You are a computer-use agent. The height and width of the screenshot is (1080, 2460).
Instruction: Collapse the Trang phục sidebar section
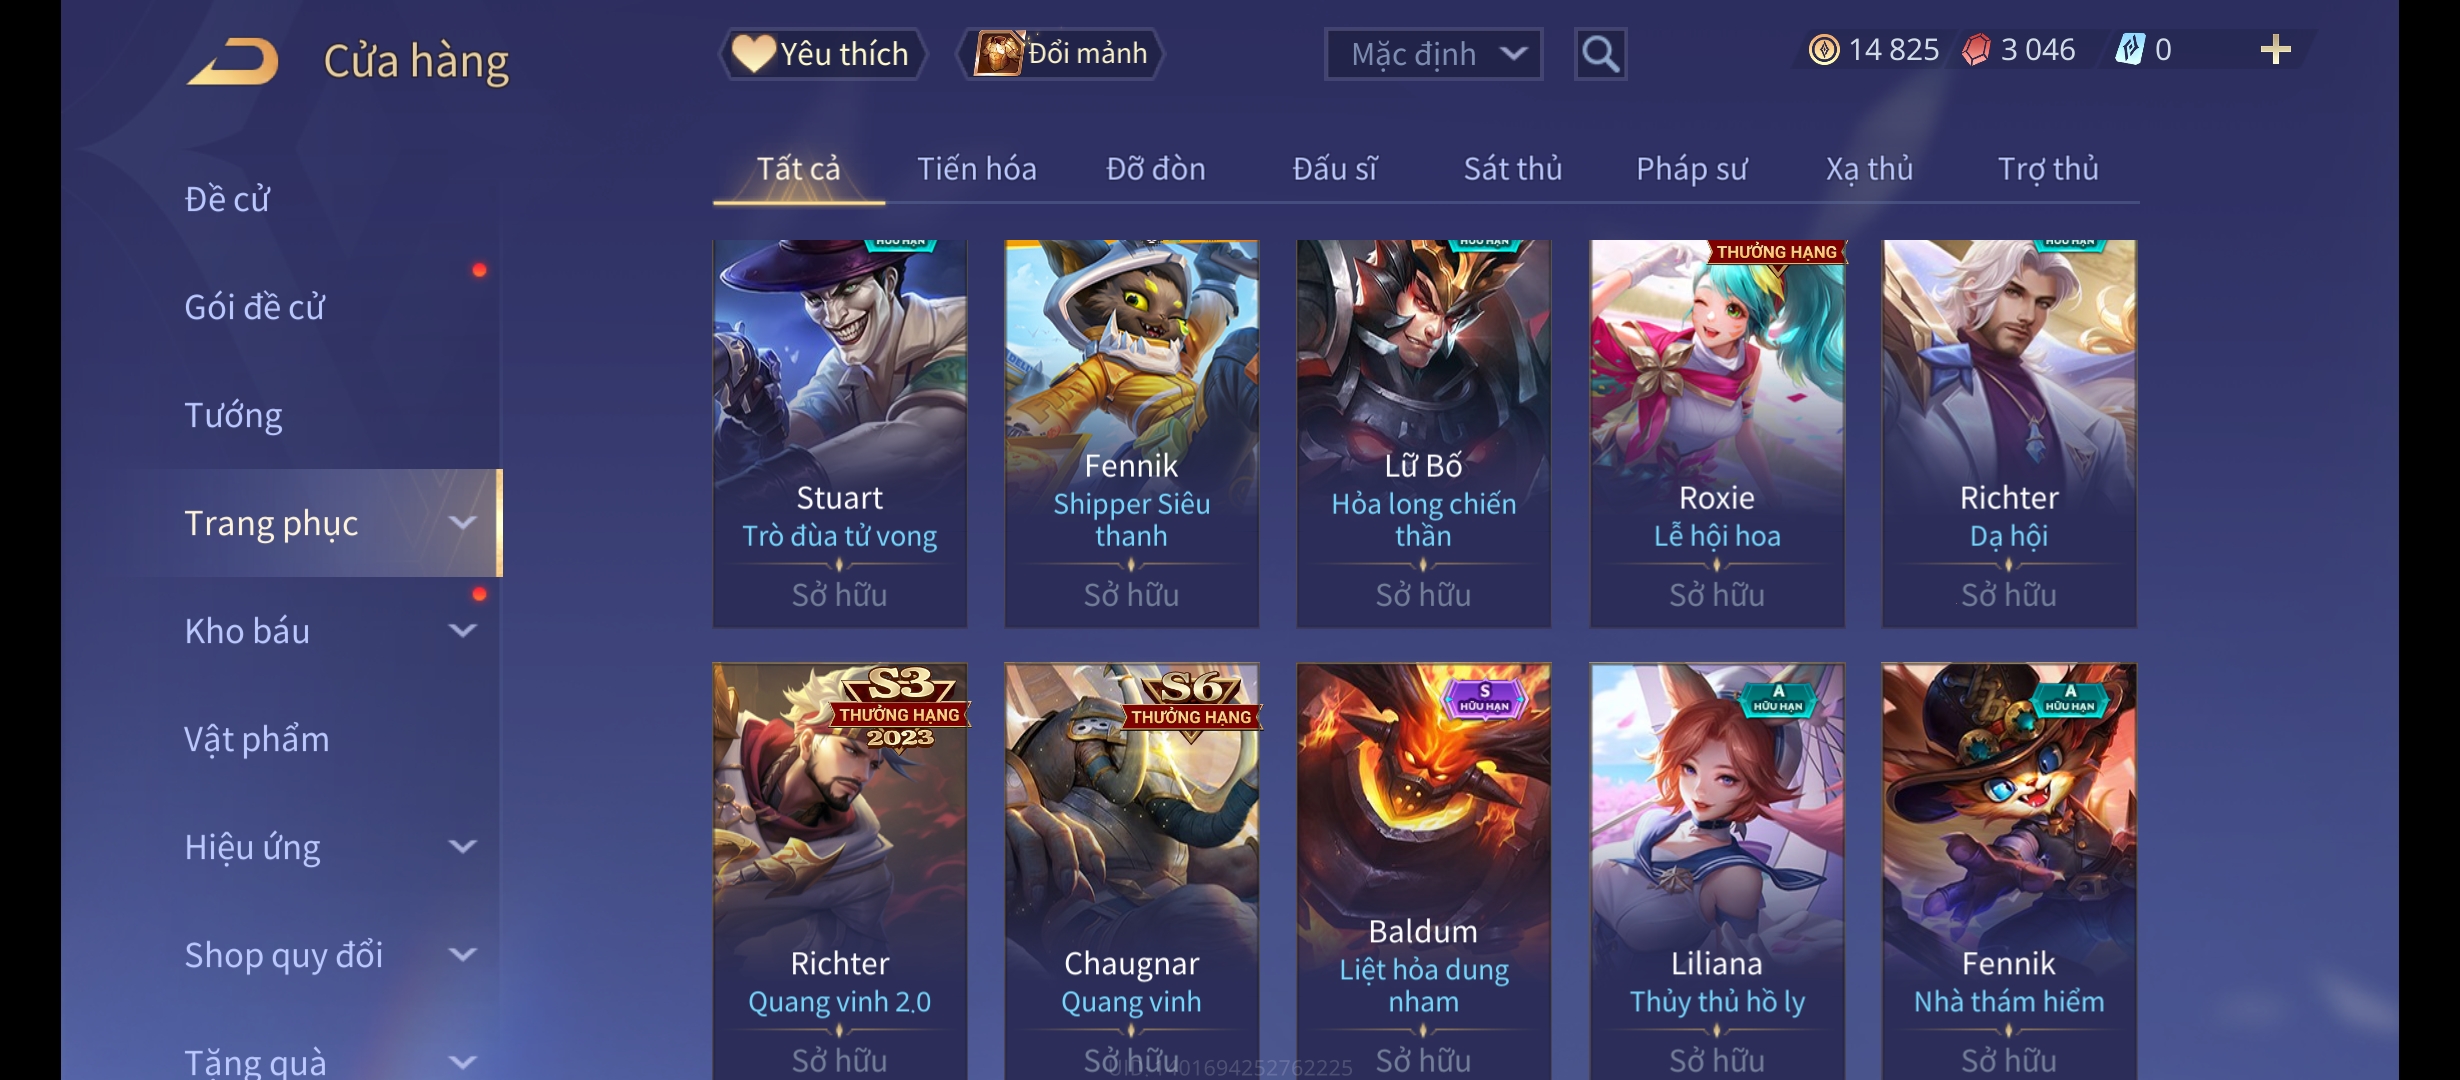click(462, 523)
